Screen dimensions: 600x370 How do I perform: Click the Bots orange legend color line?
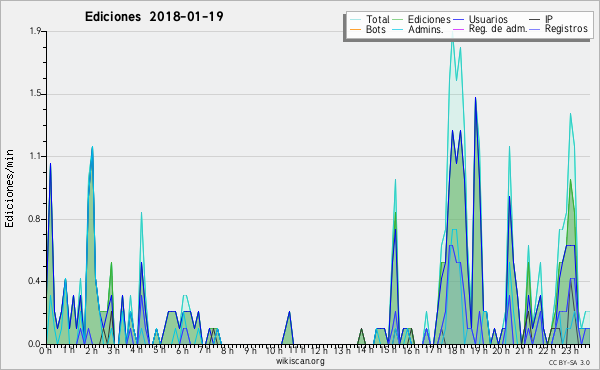355,29
